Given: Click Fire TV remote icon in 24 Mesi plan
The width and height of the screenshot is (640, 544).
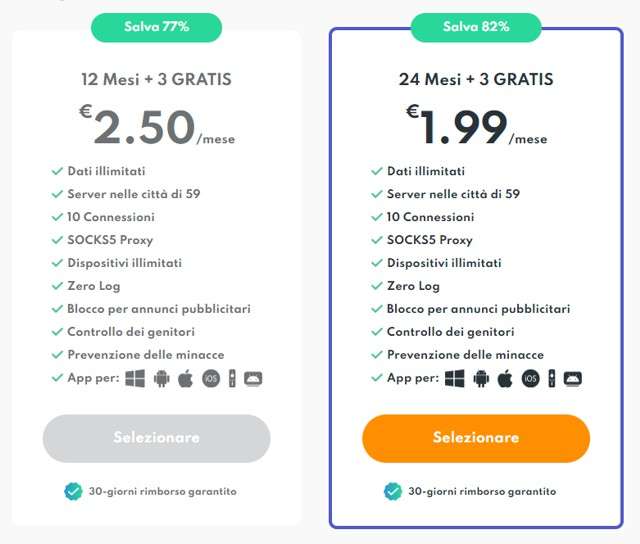Looking at the screenshot, I should pos(551,378).
